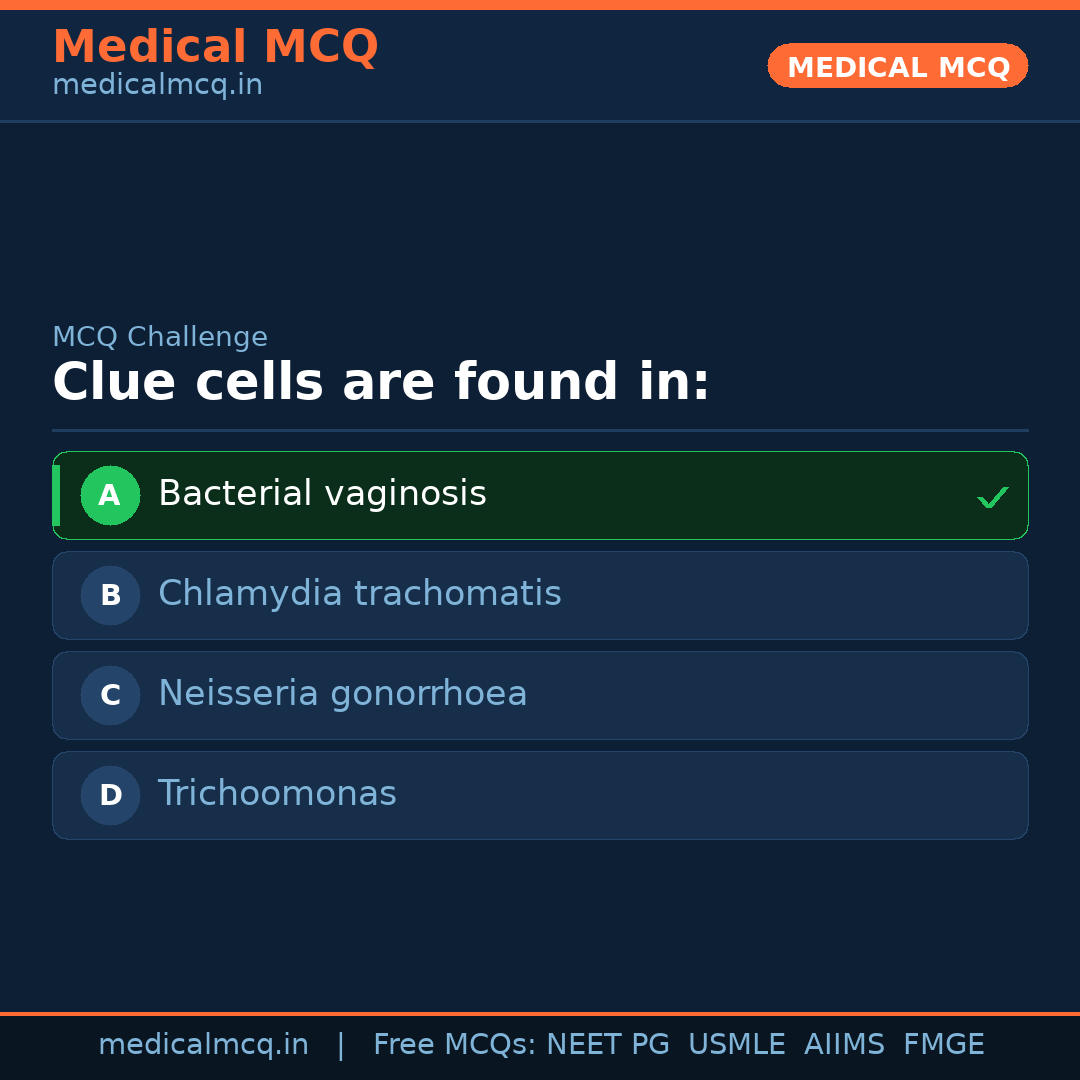Screen dimensions: 1080x1080
Task: Click the AIIMS footer label
Action: click(x=844, y=1045)
